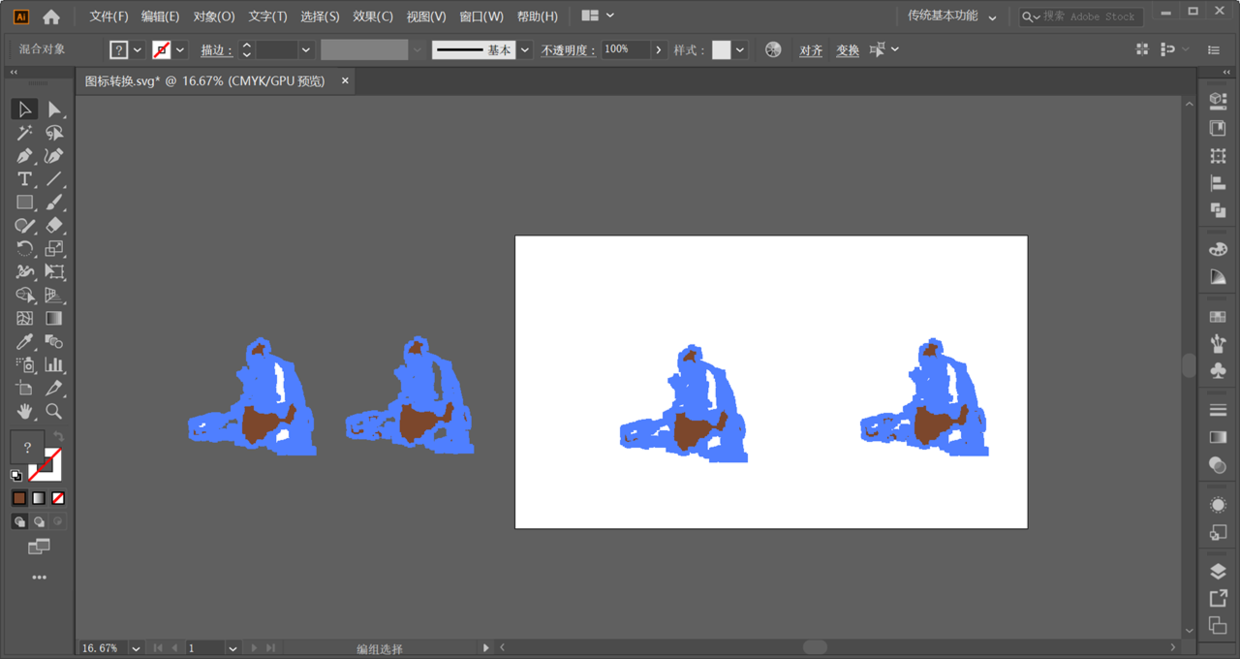The width and height of the screenshot is (1240, 659).
Task: Select the Perspective Grid tool
Action: [54, 295]
